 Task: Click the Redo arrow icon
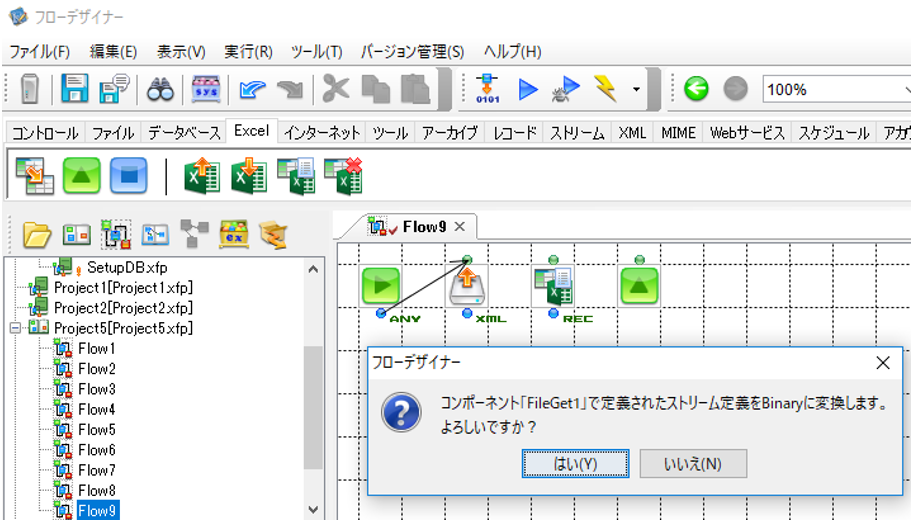(290, 90)
